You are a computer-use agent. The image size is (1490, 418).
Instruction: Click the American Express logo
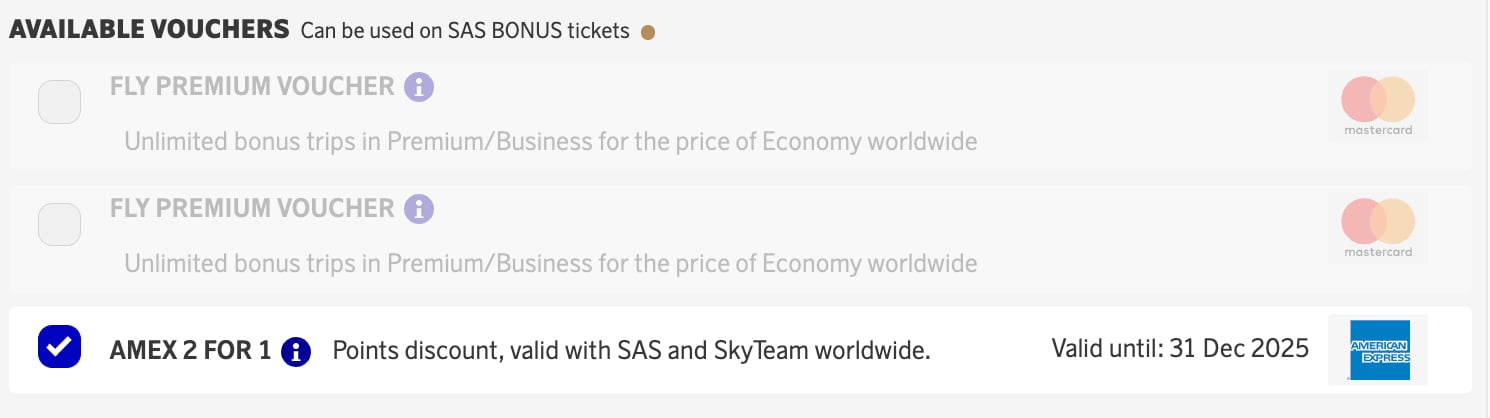click(1378, 350)
